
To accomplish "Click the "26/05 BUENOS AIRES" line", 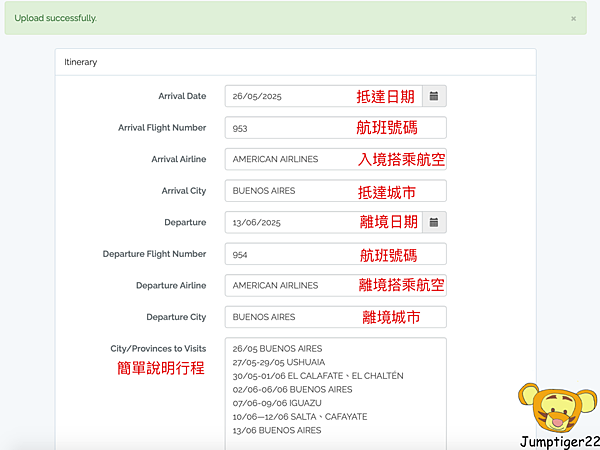I will (277, 349).
